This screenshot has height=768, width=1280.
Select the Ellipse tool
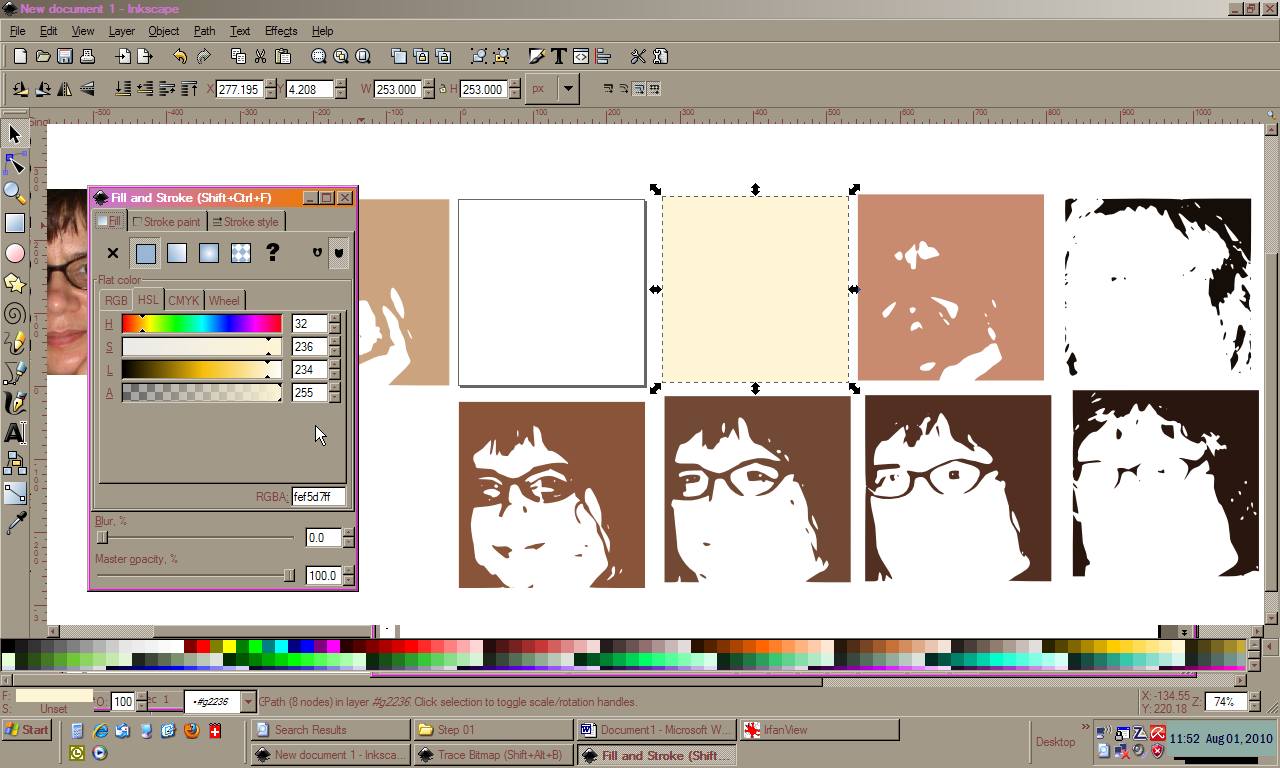tap(14, 253)
